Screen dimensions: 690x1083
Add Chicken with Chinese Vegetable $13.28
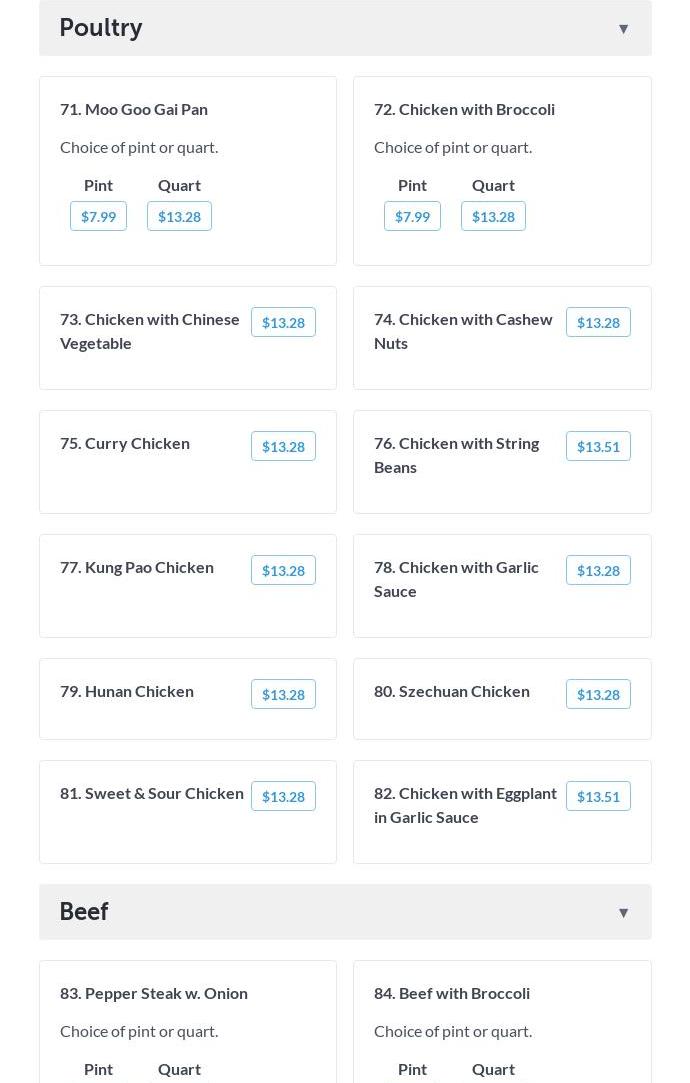[x=283, y=322]
